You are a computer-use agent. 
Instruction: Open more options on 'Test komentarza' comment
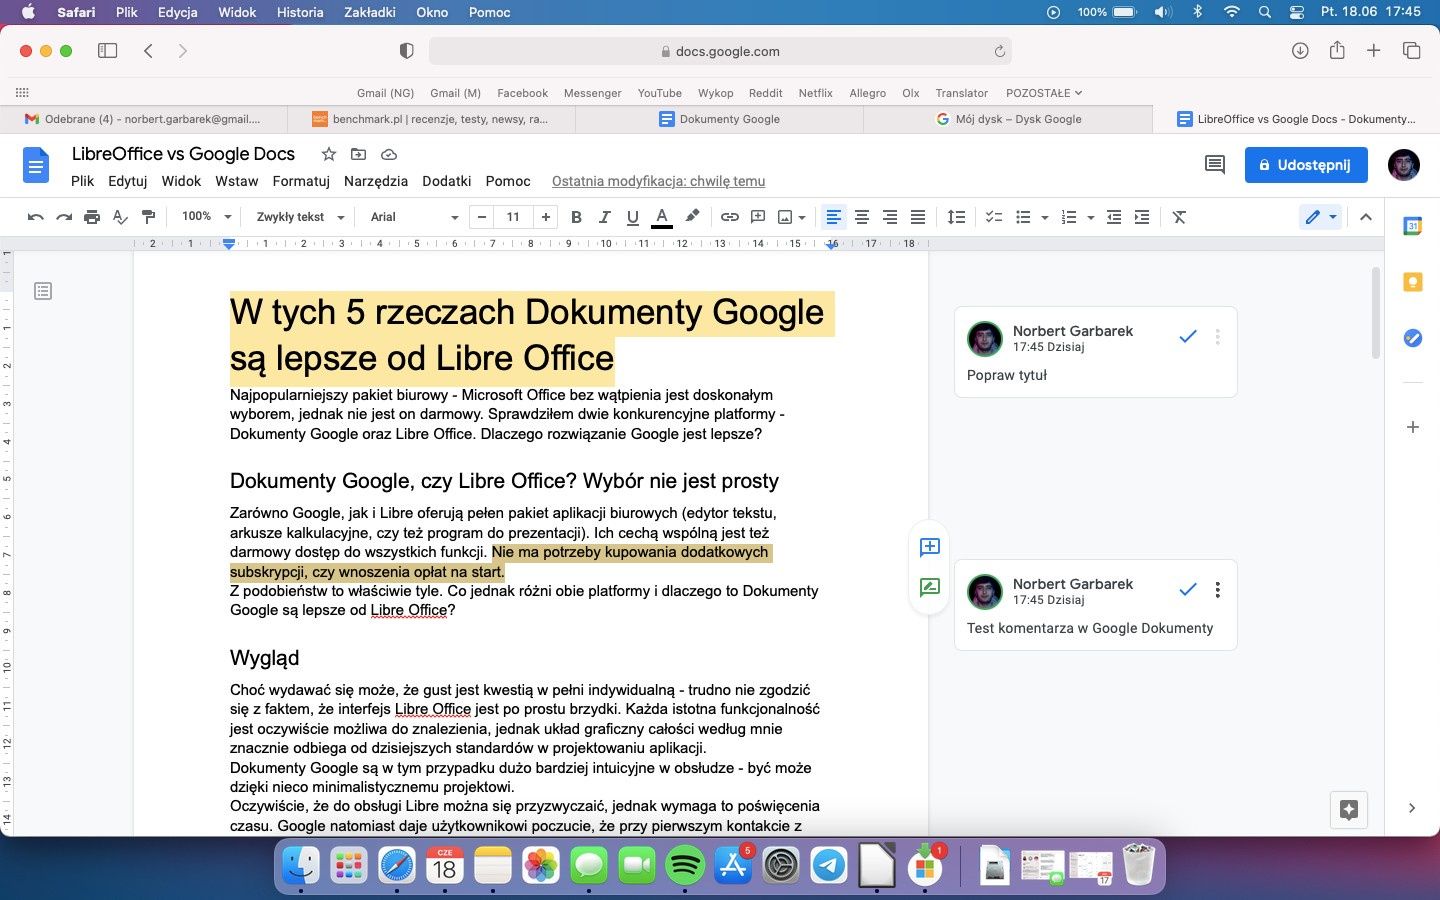(1217, 590)
